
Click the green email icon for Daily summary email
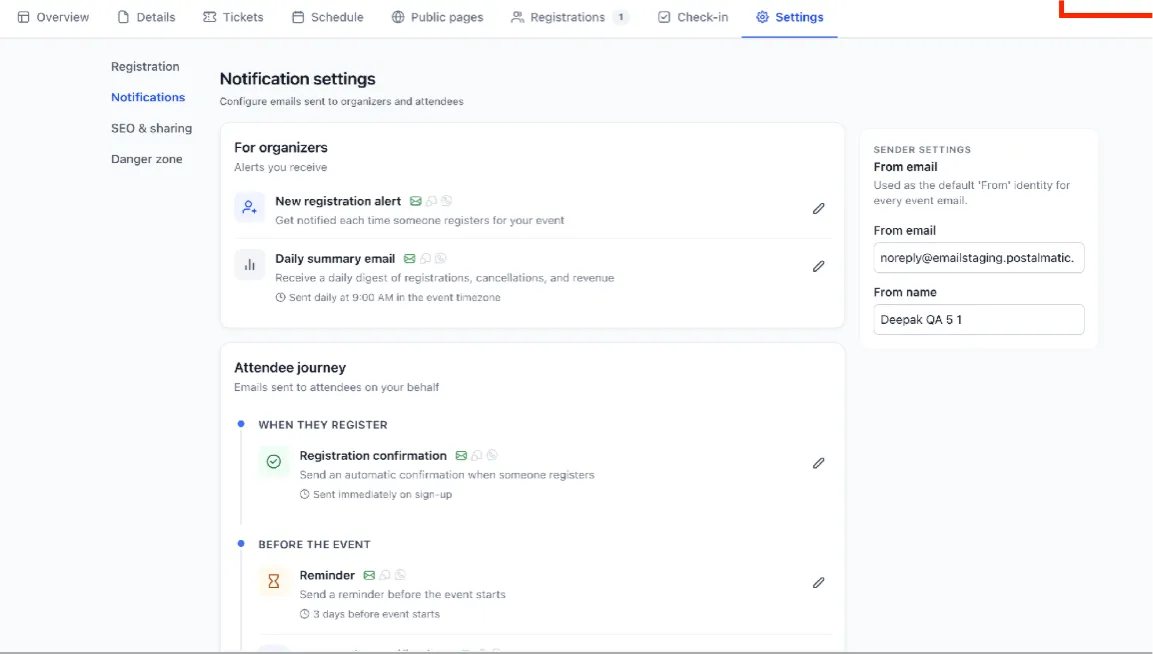coord(410,259)
